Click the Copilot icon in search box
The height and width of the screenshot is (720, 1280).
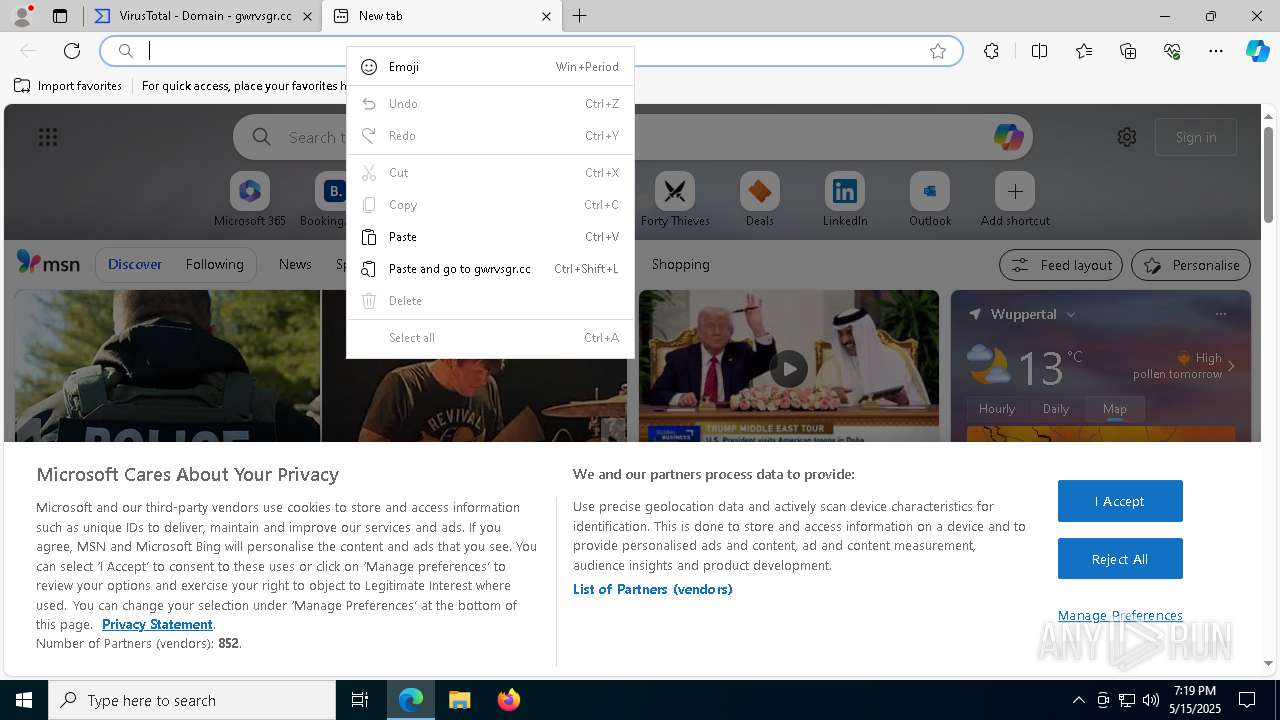coord(1008,137)
